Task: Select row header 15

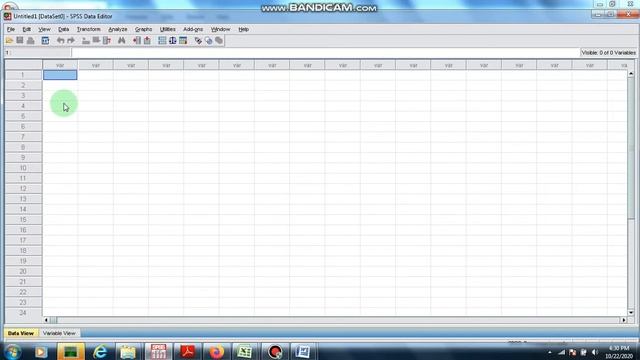Action: tap(23, 220)
